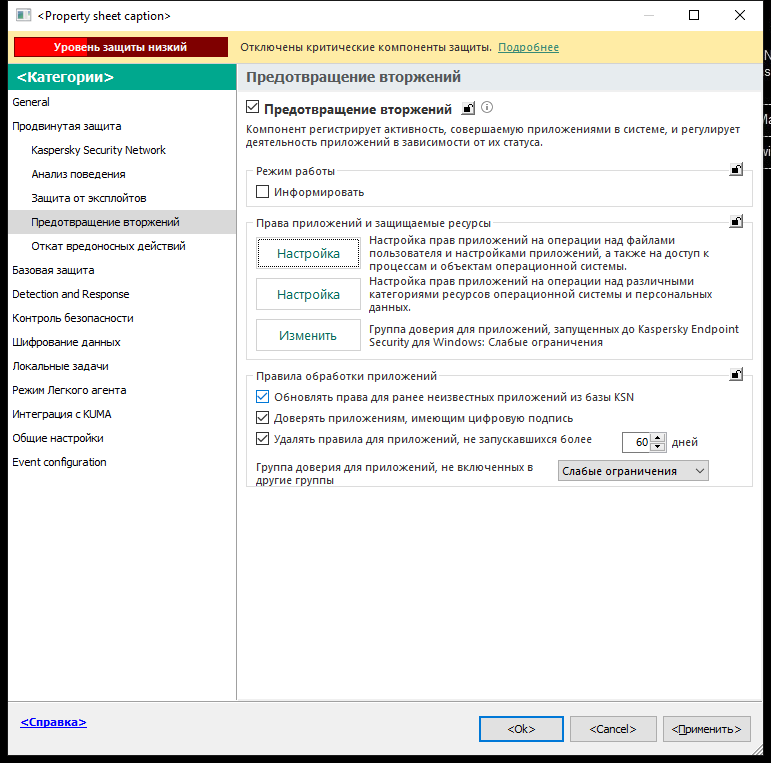Click the 60 days input field

(636, 442)
